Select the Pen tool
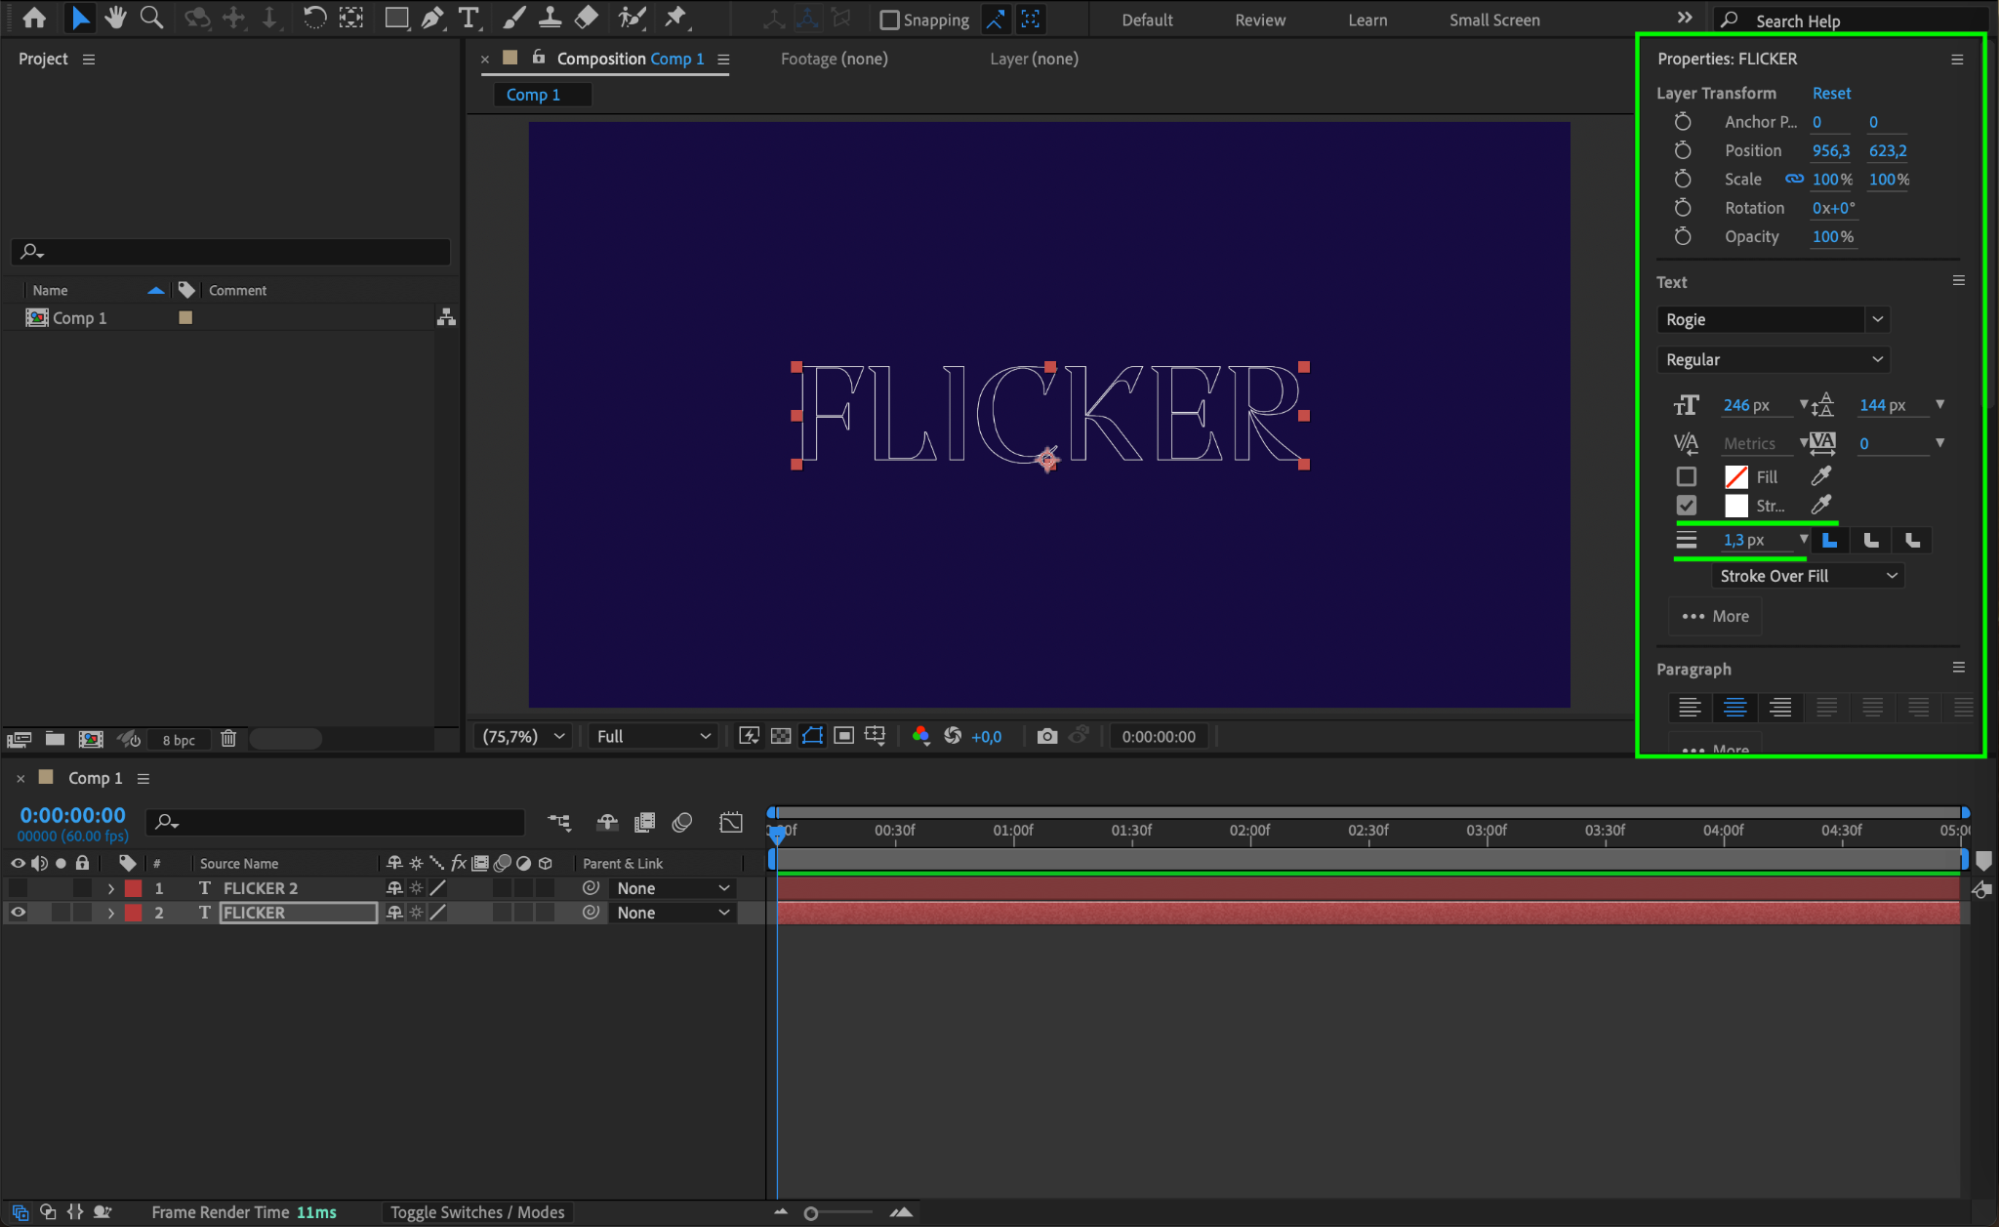 click(x=432, y=17)
